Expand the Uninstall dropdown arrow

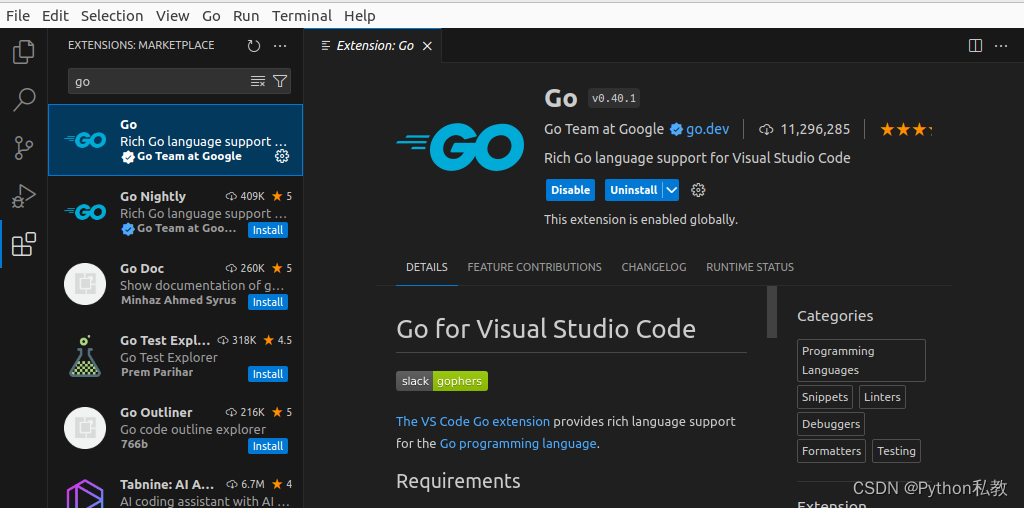tap(671, 190)
